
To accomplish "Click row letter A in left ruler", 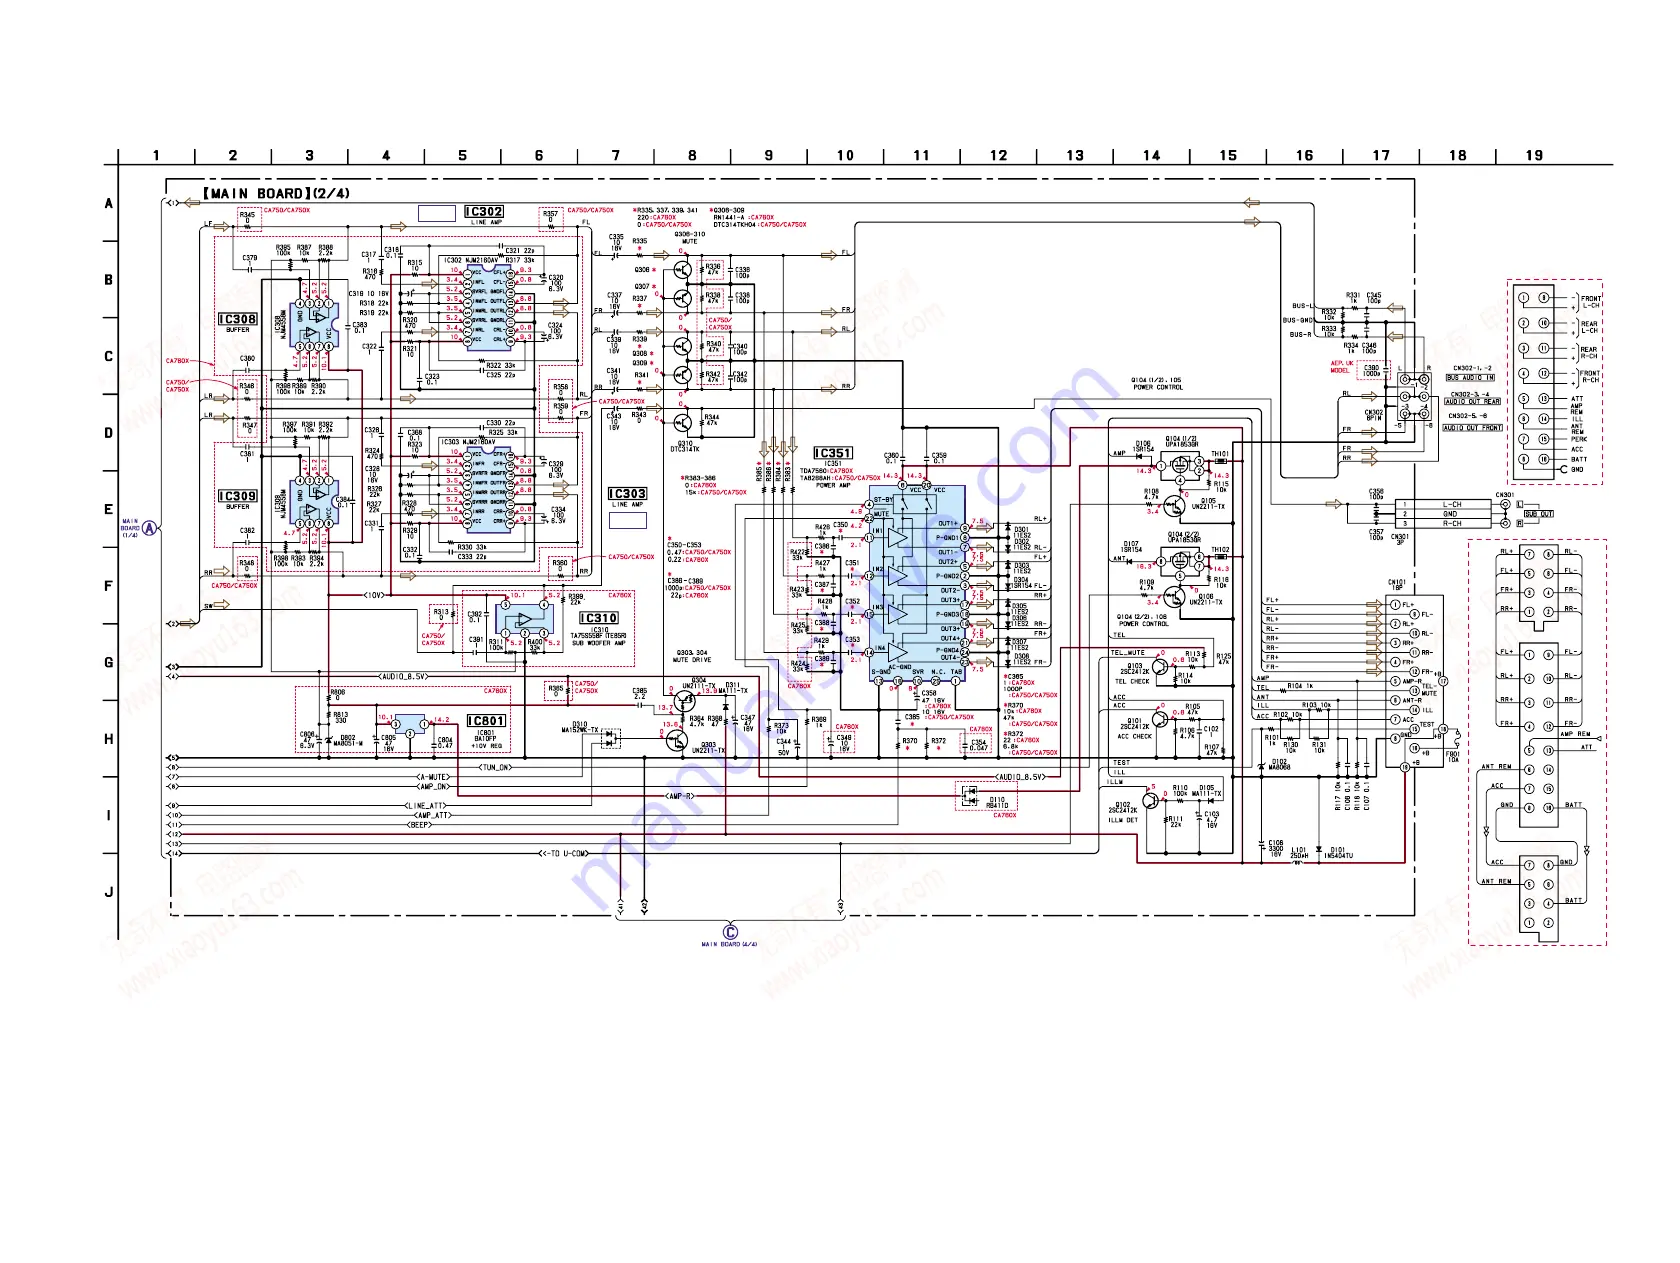I will [x=109, y=203].
